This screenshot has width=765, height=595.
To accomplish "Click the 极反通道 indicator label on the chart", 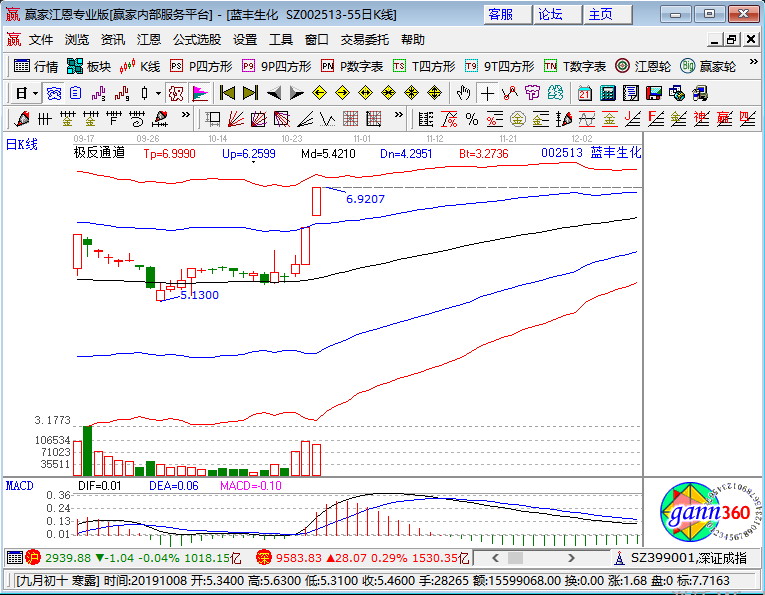I will click(99, 154).
